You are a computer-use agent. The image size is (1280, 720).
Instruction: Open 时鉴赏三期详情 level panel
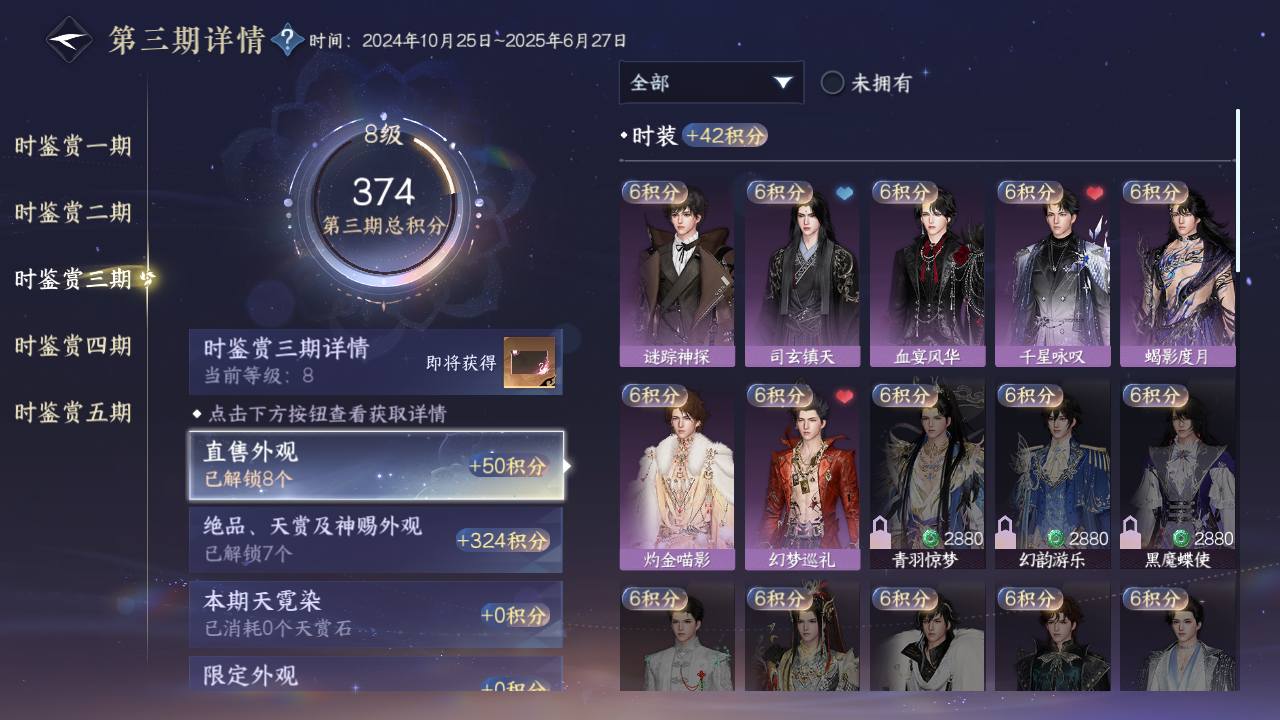376,362
